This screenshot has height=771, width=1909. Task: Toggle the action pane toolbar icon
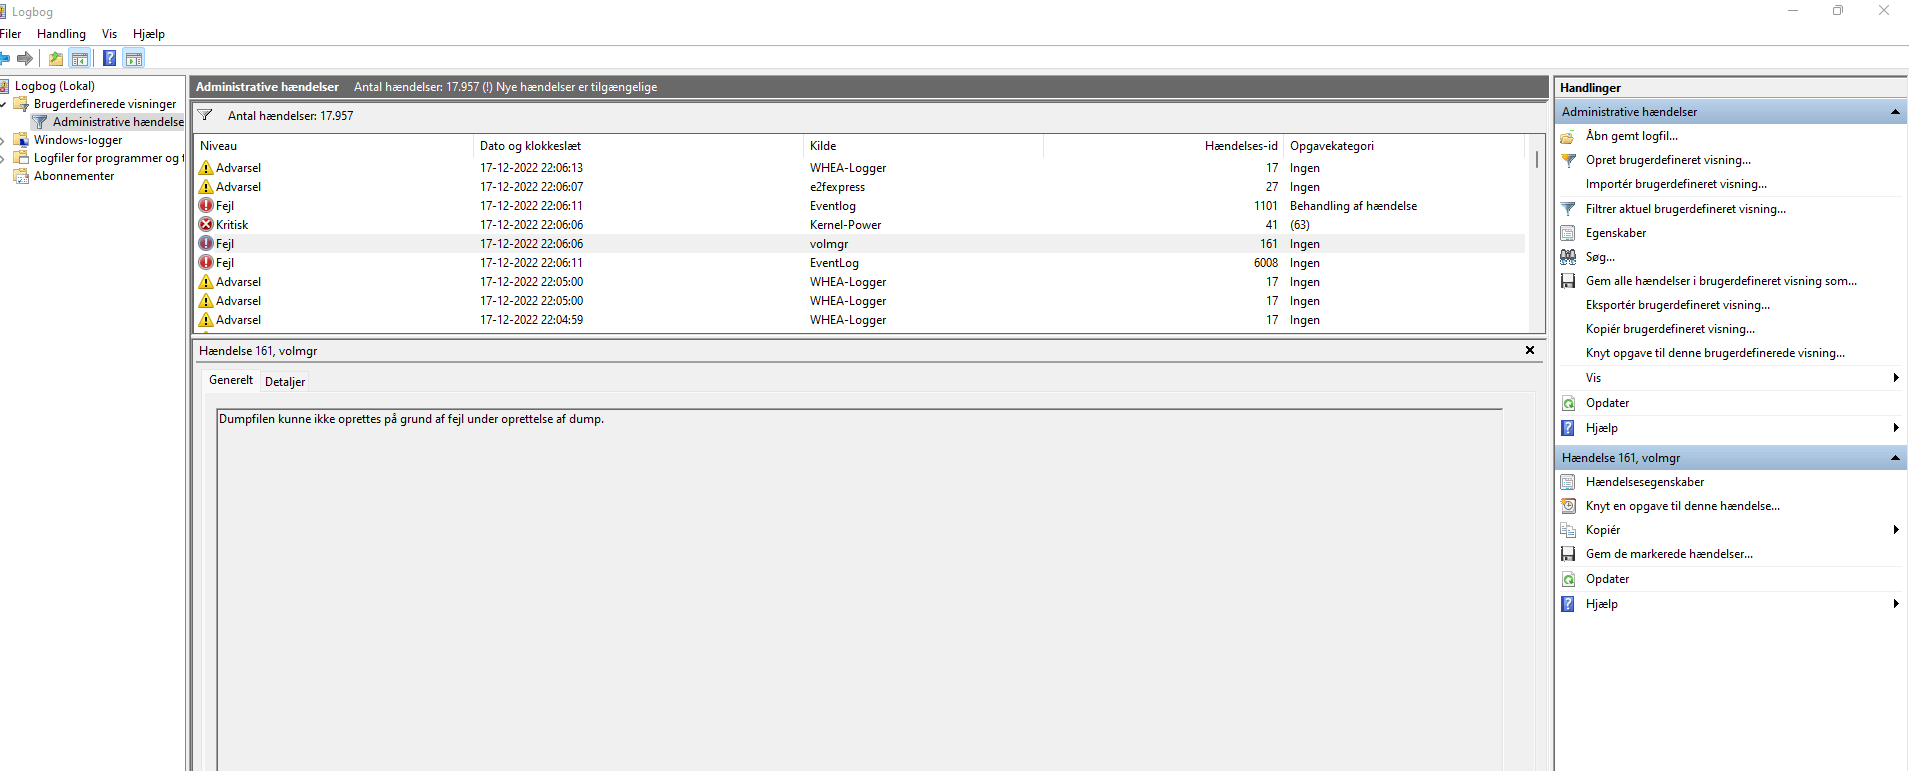click(134, 59)
